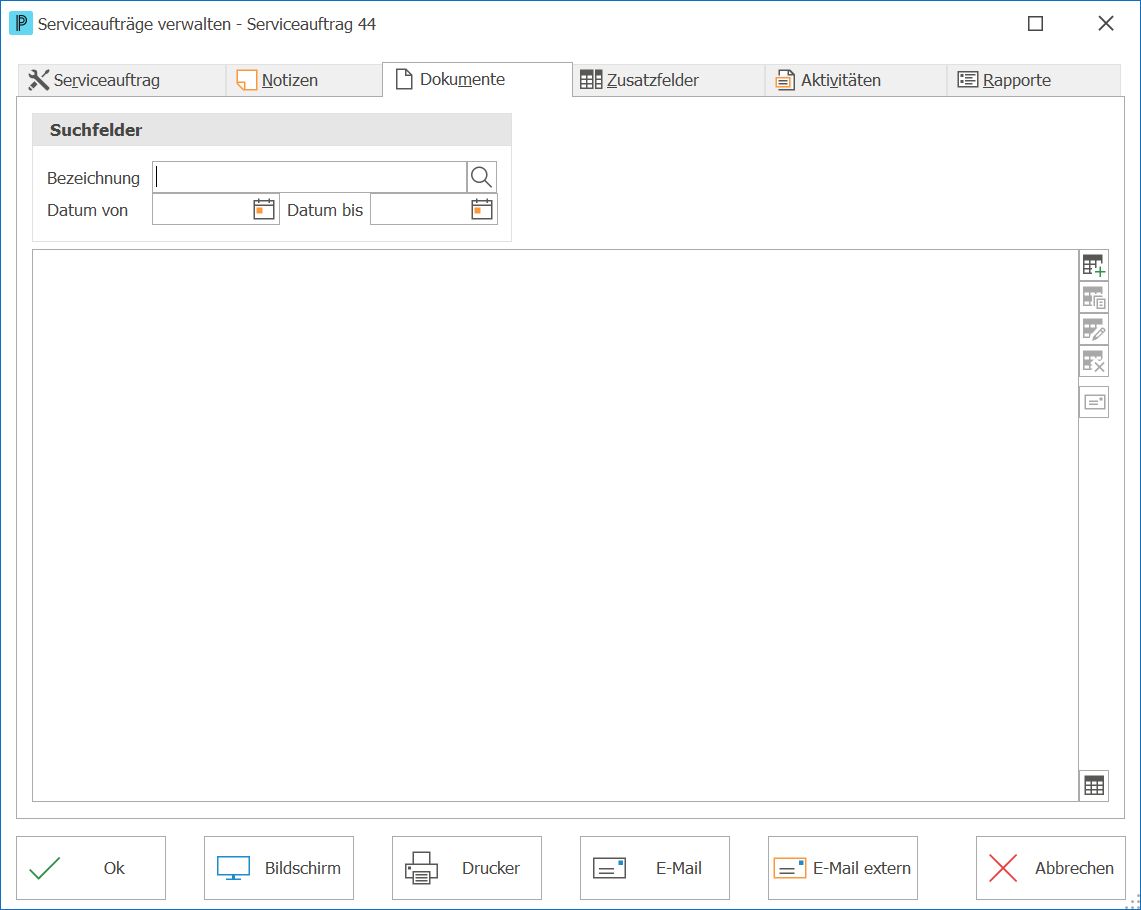Send to Drucker button

466,868
